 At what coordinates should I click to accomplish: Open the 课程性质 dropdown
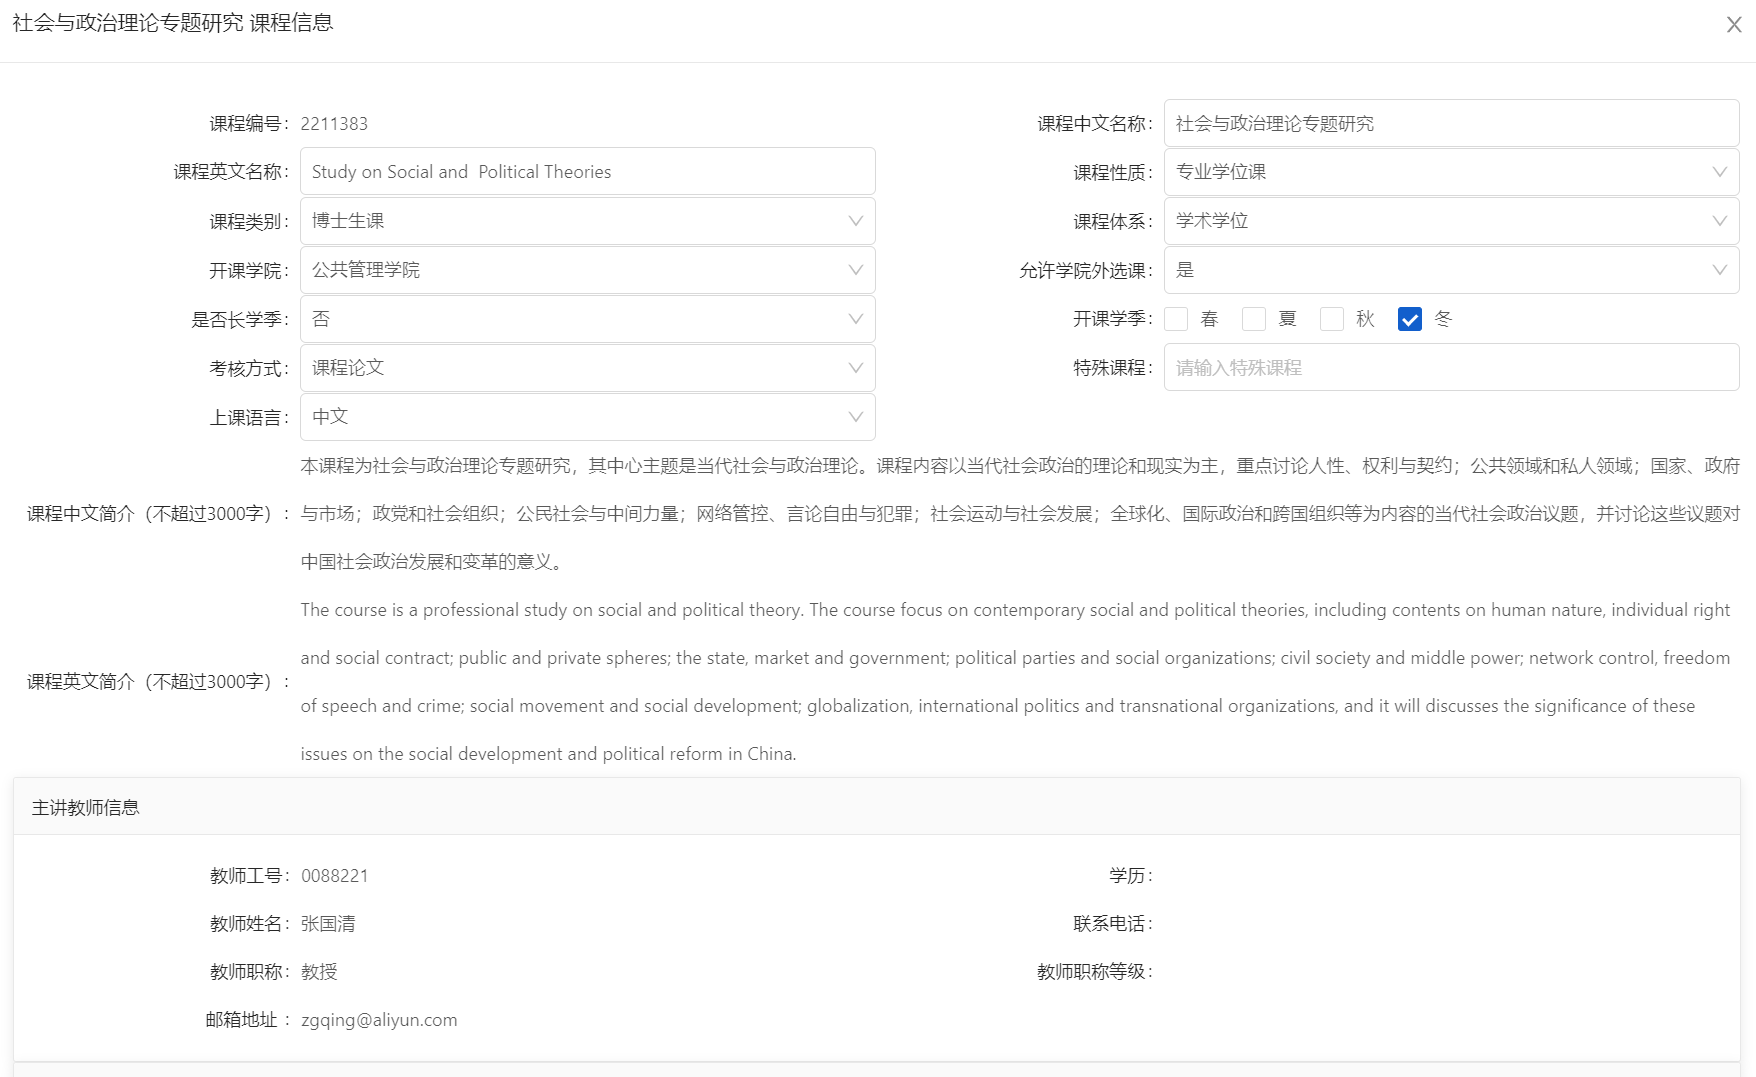tap(1450, 172)
